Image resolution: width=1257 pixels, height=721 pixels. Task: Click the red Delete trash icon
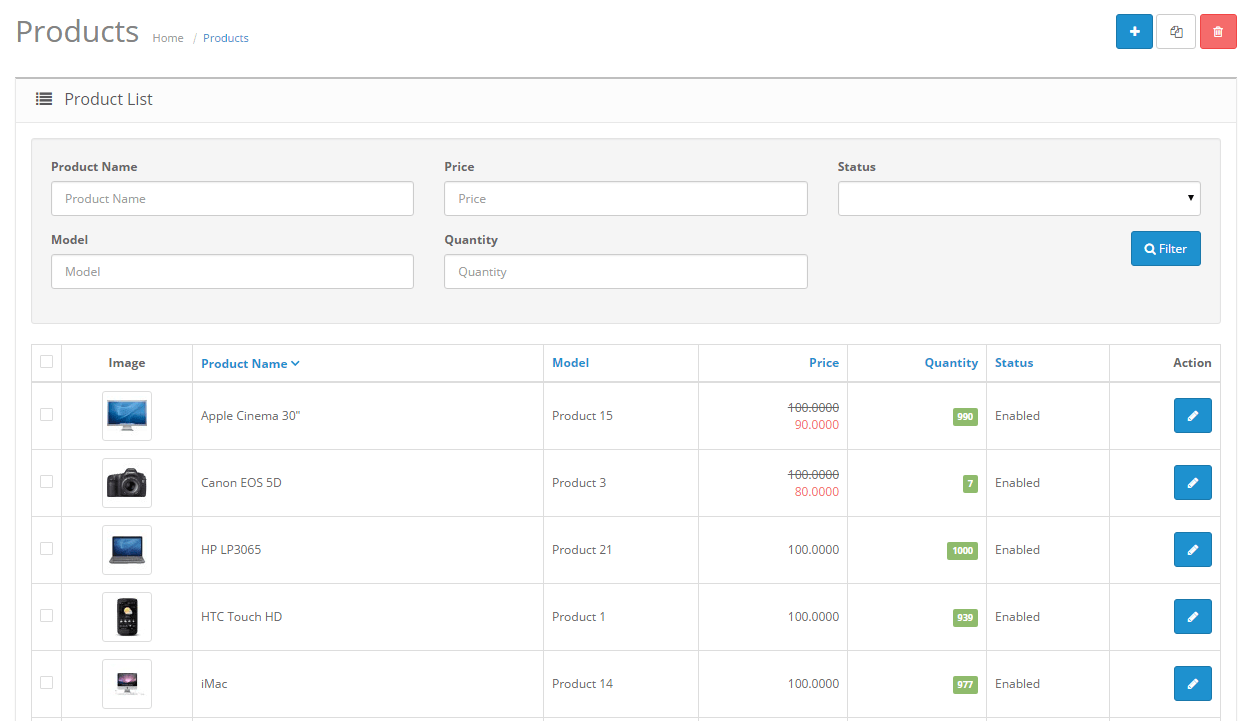tap(1218, 31)
